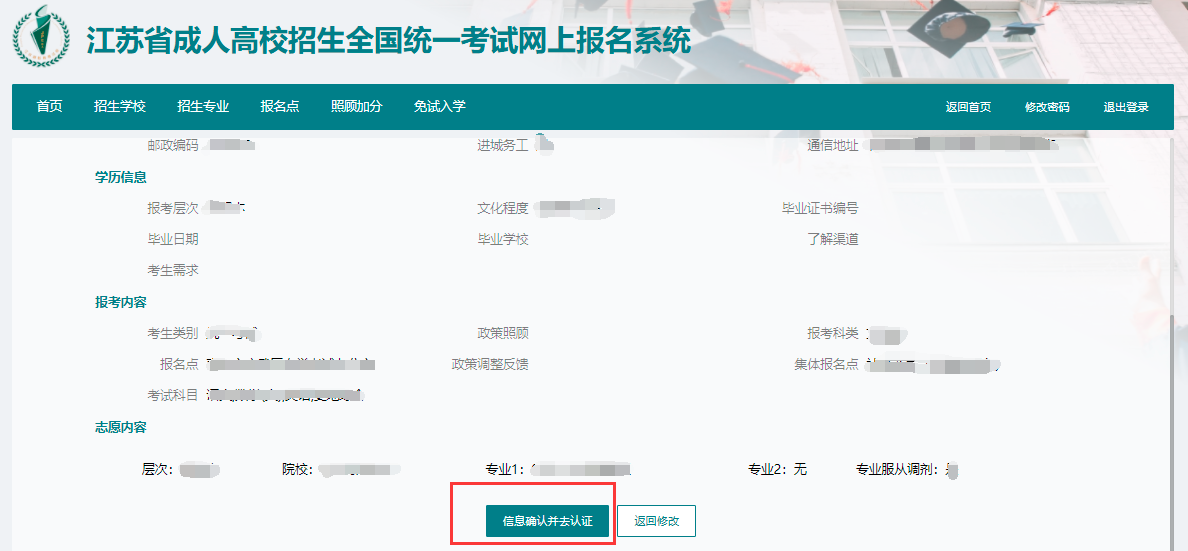This screenshot has height=551, width=1188.
Task: Click the 志愿内容 section heading
Action: [120, 427]
